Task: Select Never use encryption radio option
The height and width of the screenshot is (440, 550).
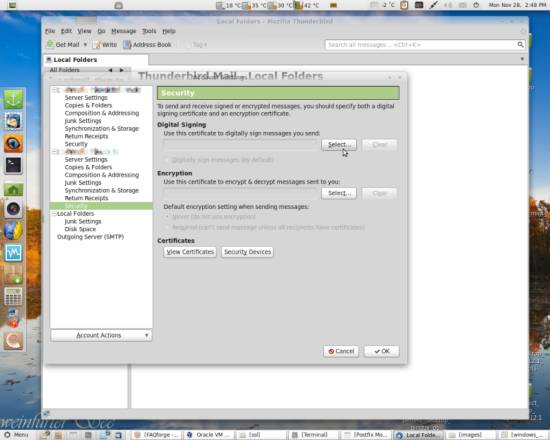Action: 167,217
